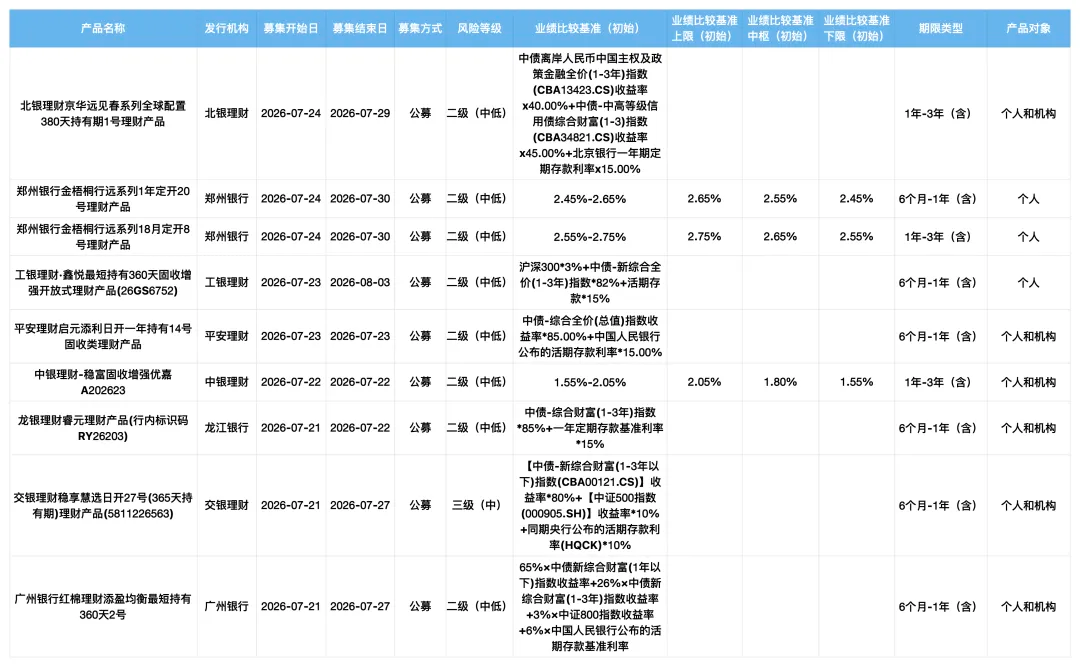This screenshot has width=1080, height=667.
Task: Click upper limit 2.05%
Action: 705,382
